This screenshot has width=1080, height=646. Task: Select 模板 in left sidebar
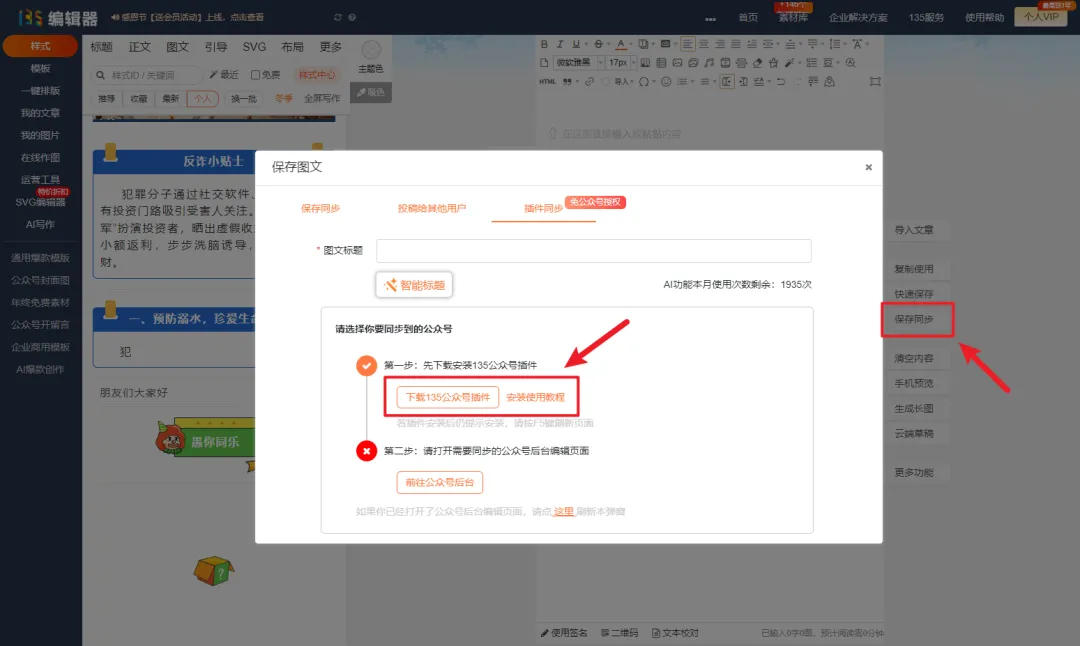click(40, 68)
